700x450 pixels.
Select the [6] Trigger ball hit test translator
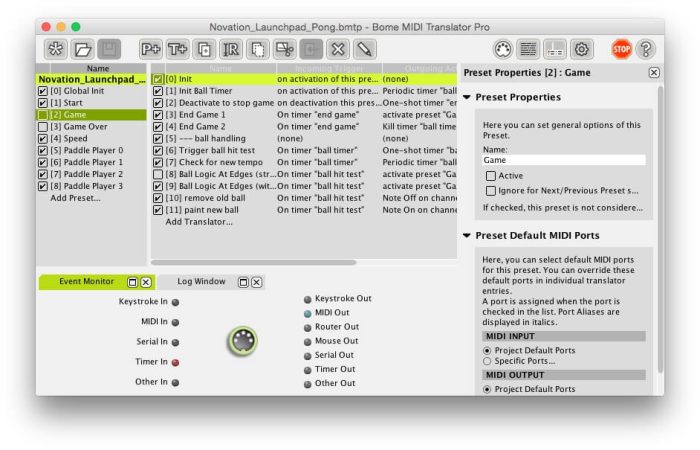pos(304,151)
